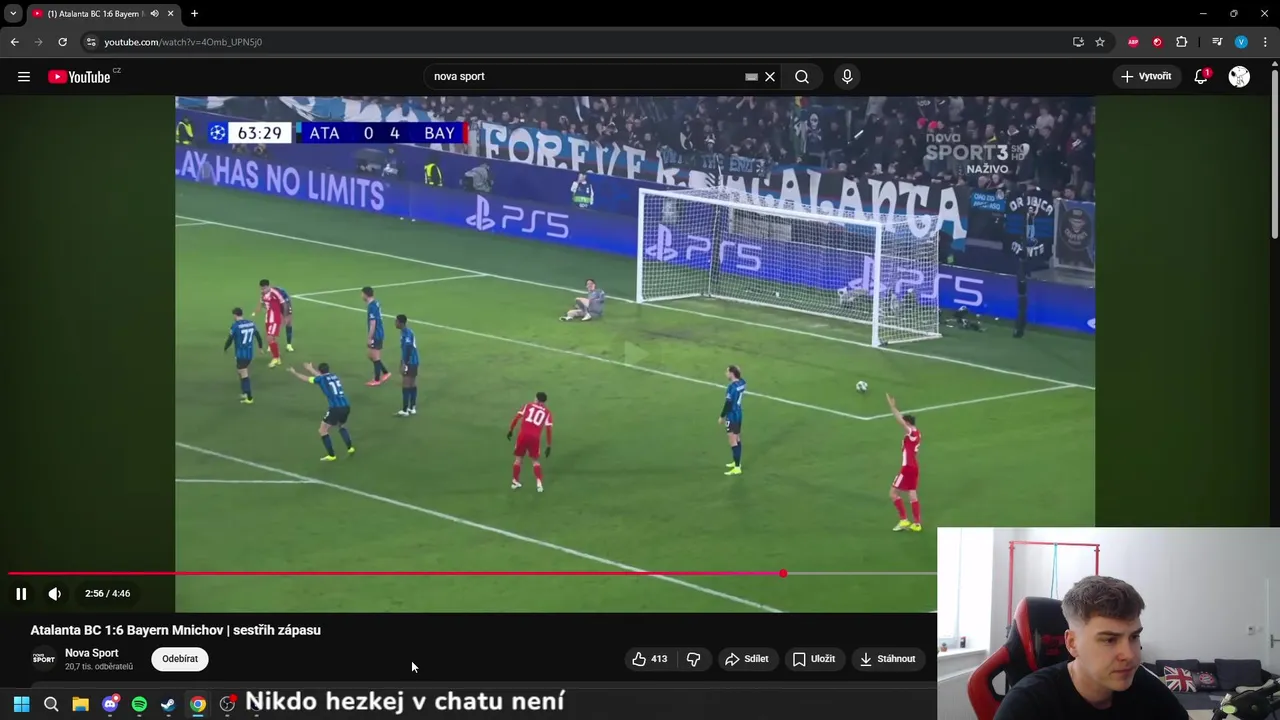Open the on-screen keyboard icon in search
Viewport: 1280px width, 720px height.
[751, 77]
